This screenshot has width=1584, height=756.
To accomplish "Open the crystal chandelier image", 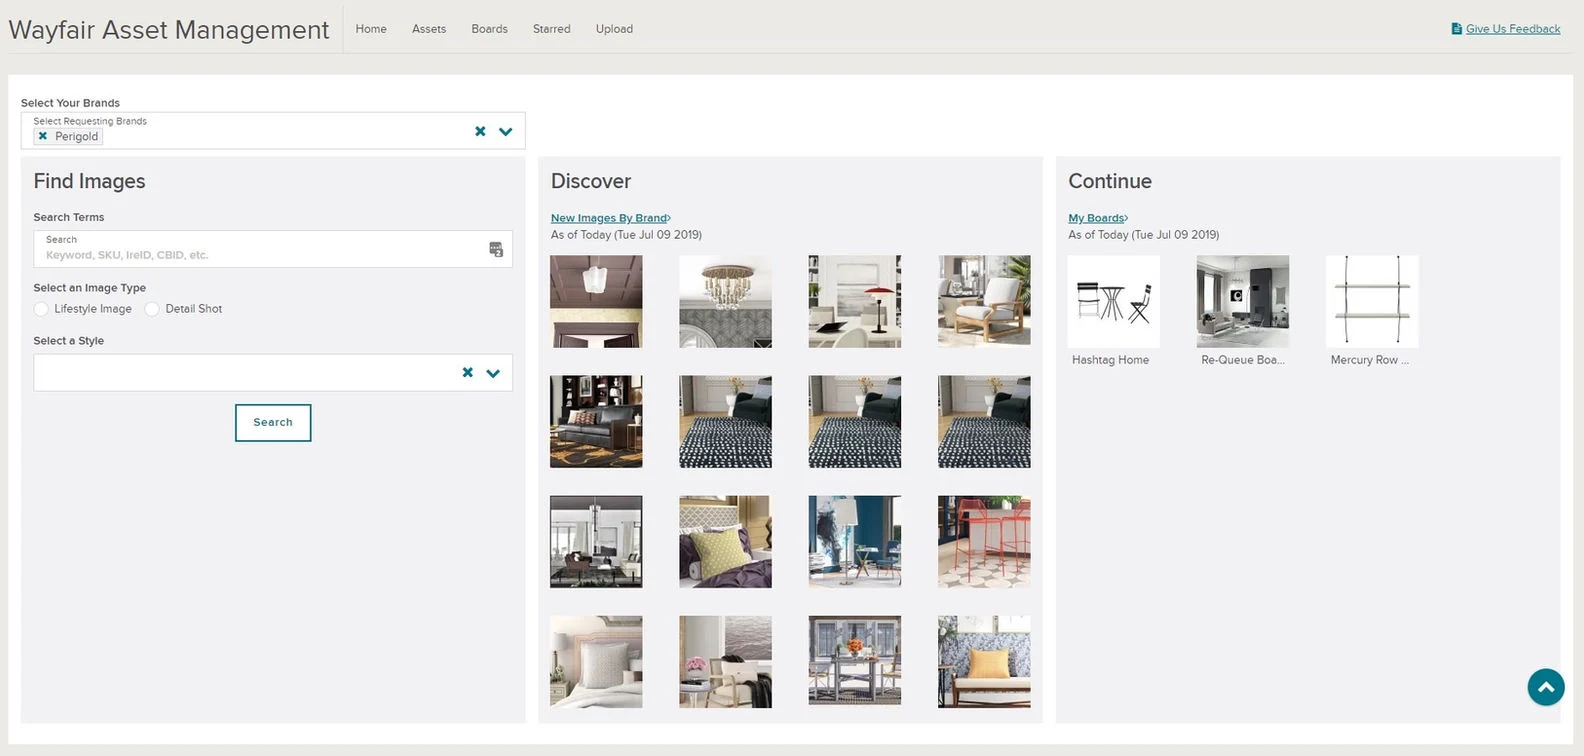I will point(725,301).
